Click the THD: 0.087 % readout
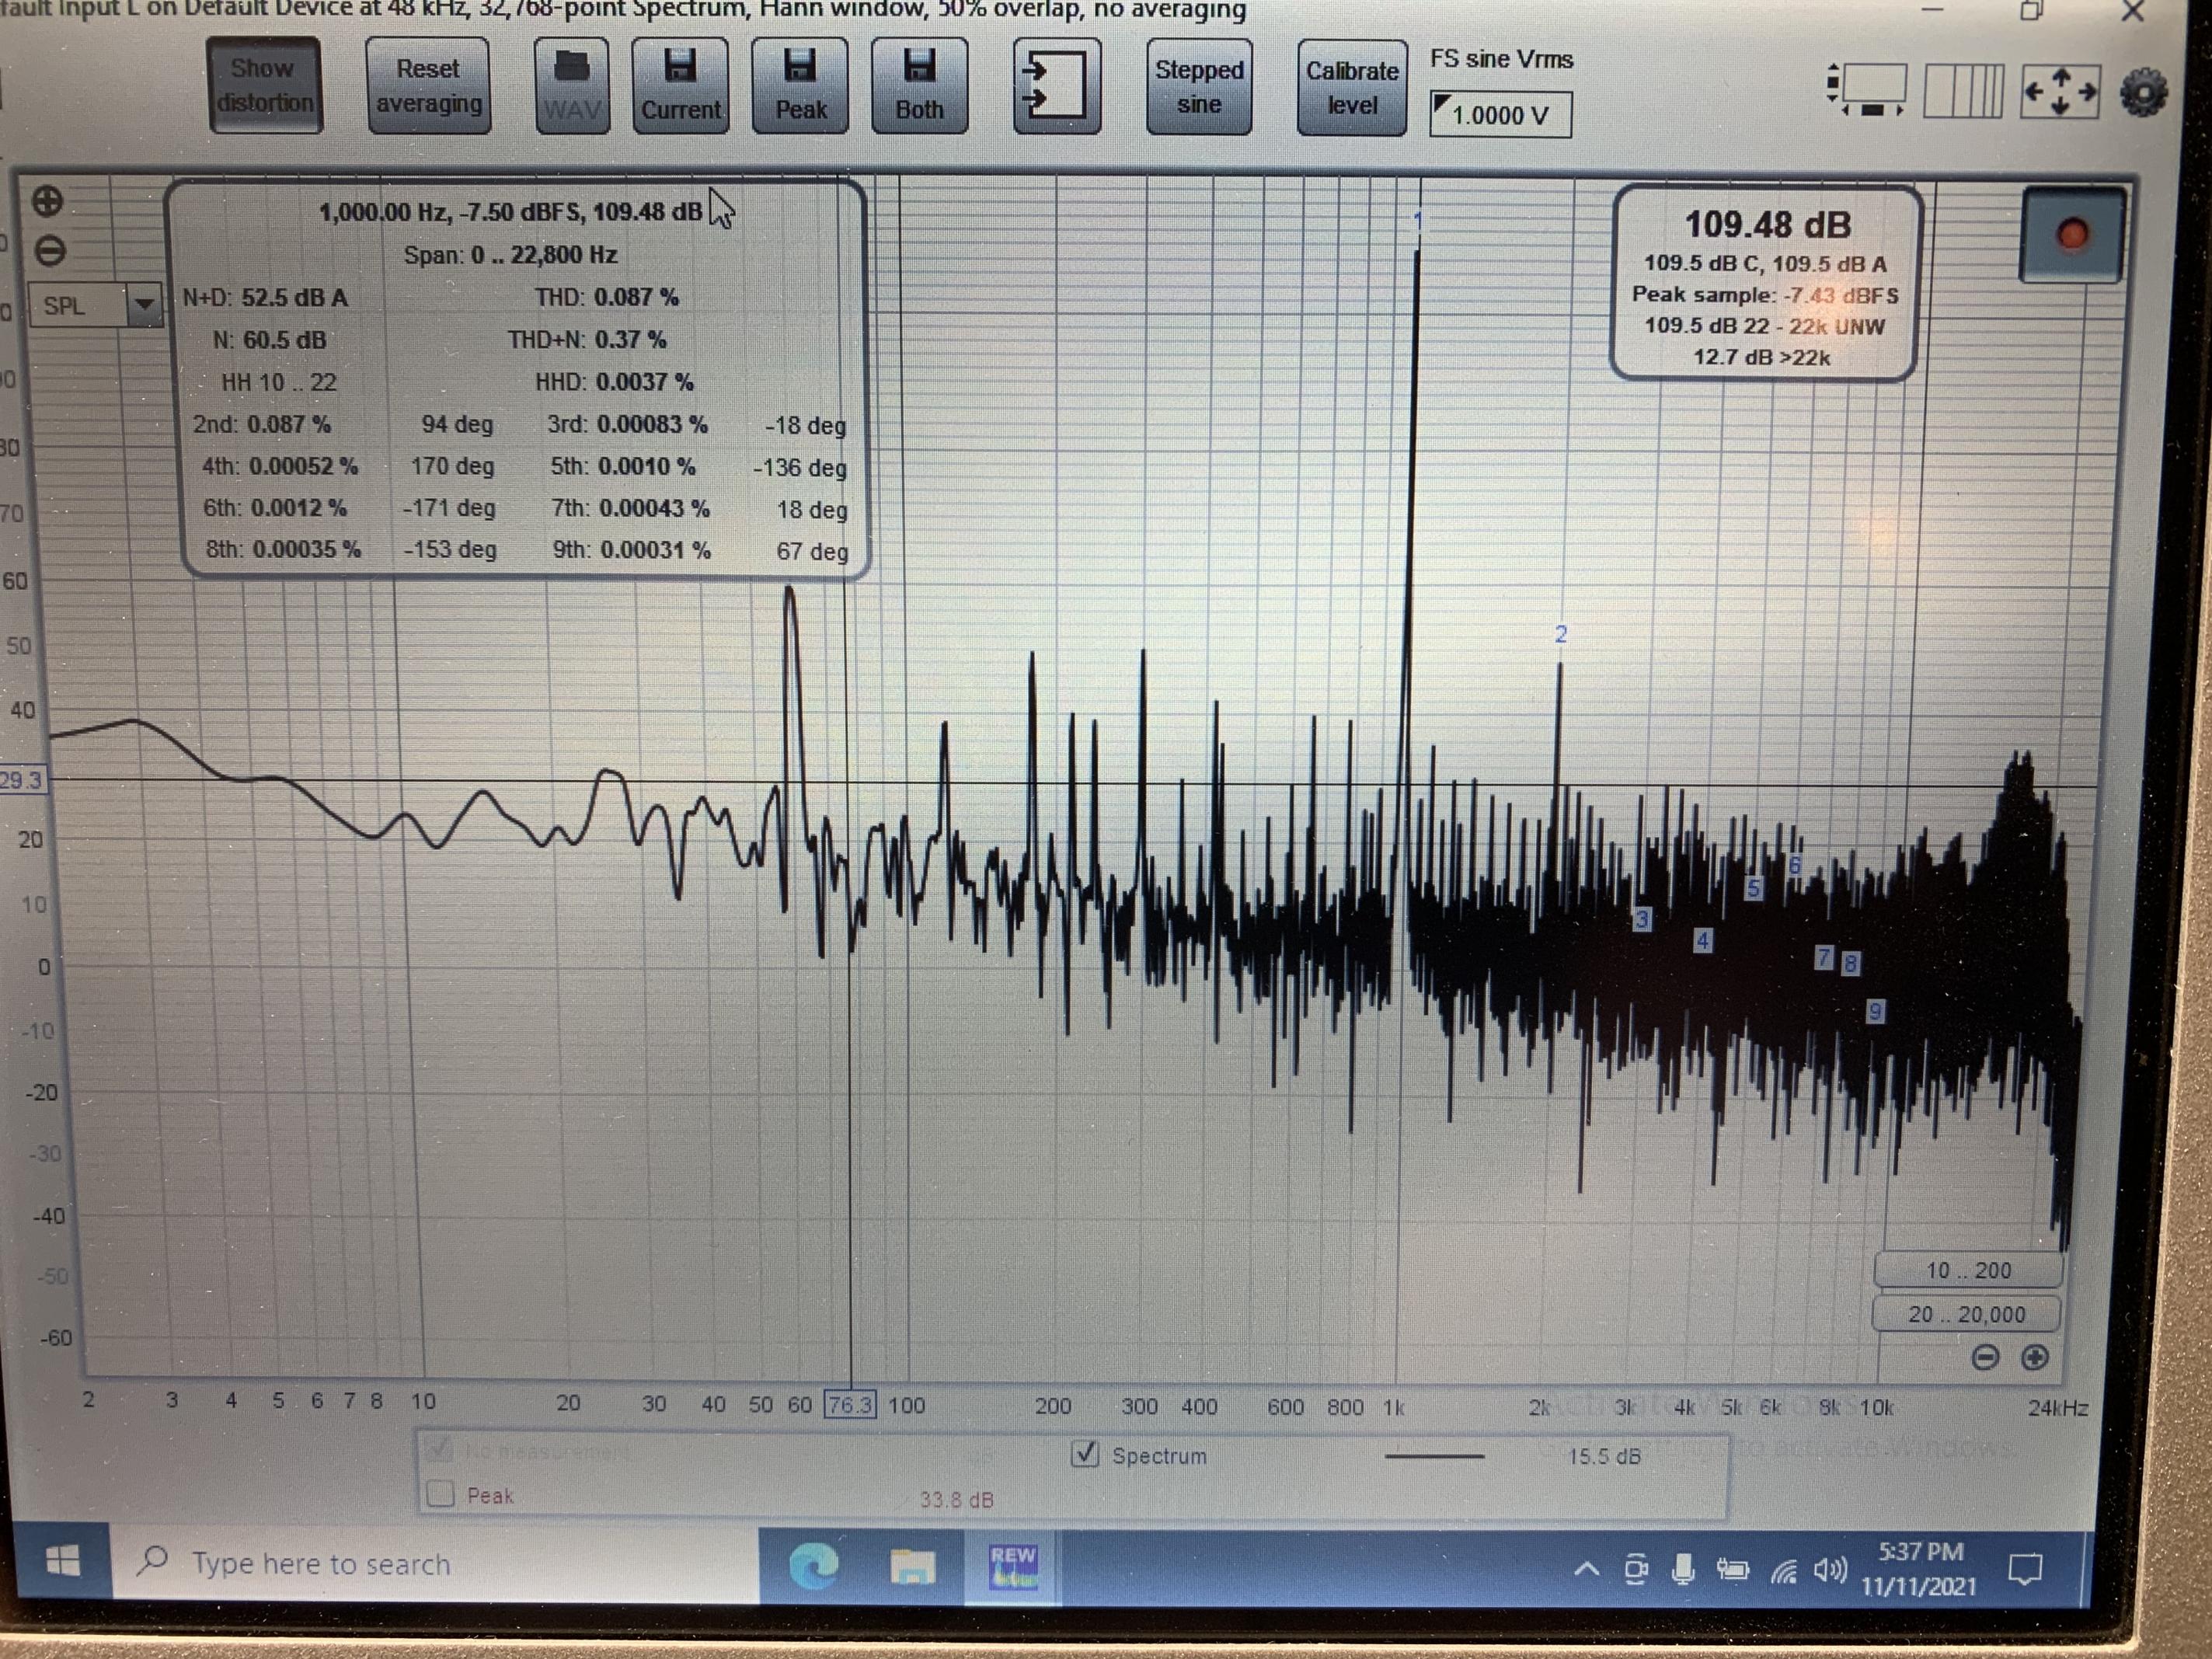 (x=606, y=297)
